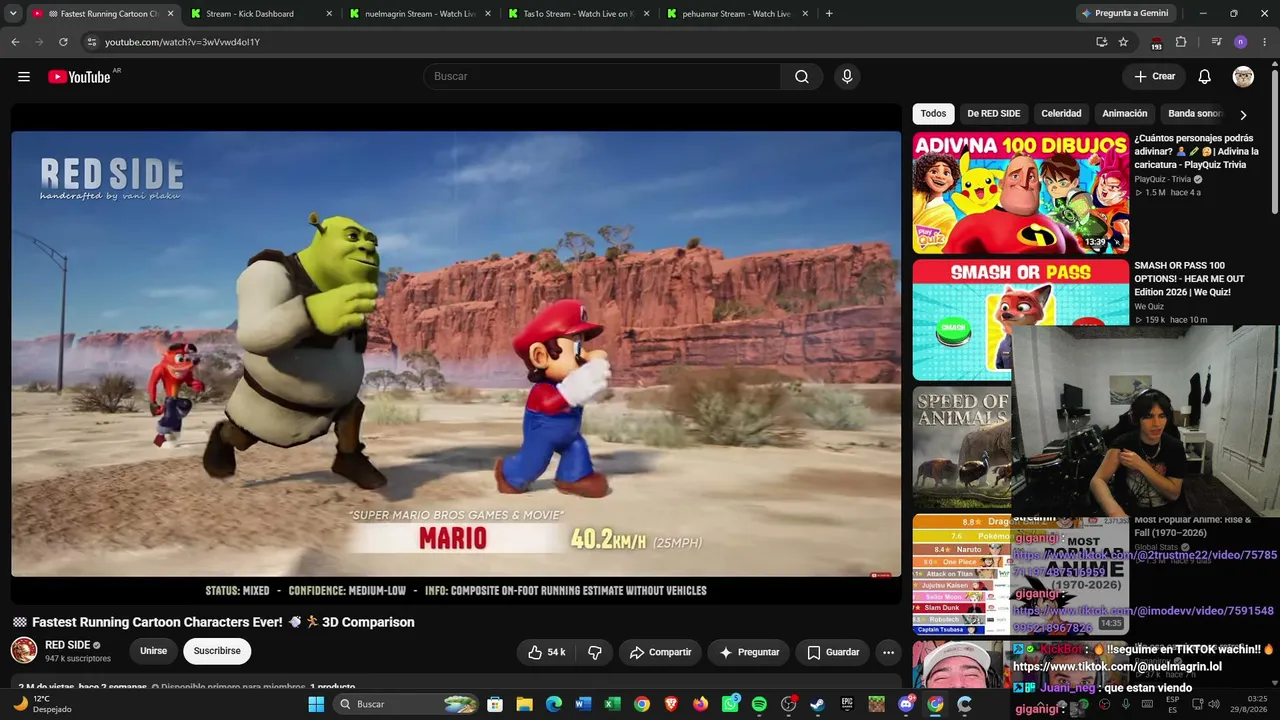The image size is (1280, 720).
Task: Select the 'Todos' filter chip
Action: point(933,114)
